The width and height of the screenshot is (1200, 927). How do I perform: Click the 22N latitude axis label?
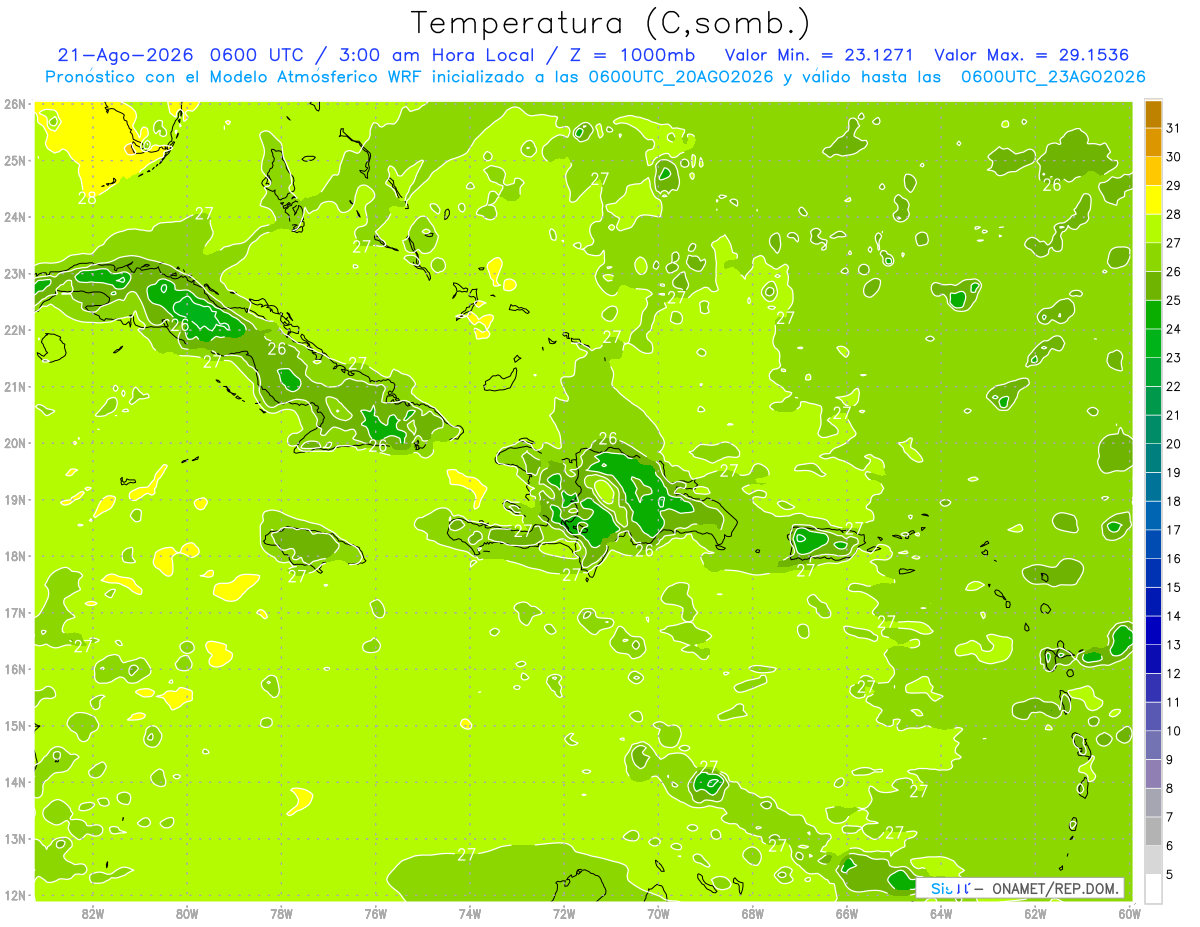click(15, 330)
